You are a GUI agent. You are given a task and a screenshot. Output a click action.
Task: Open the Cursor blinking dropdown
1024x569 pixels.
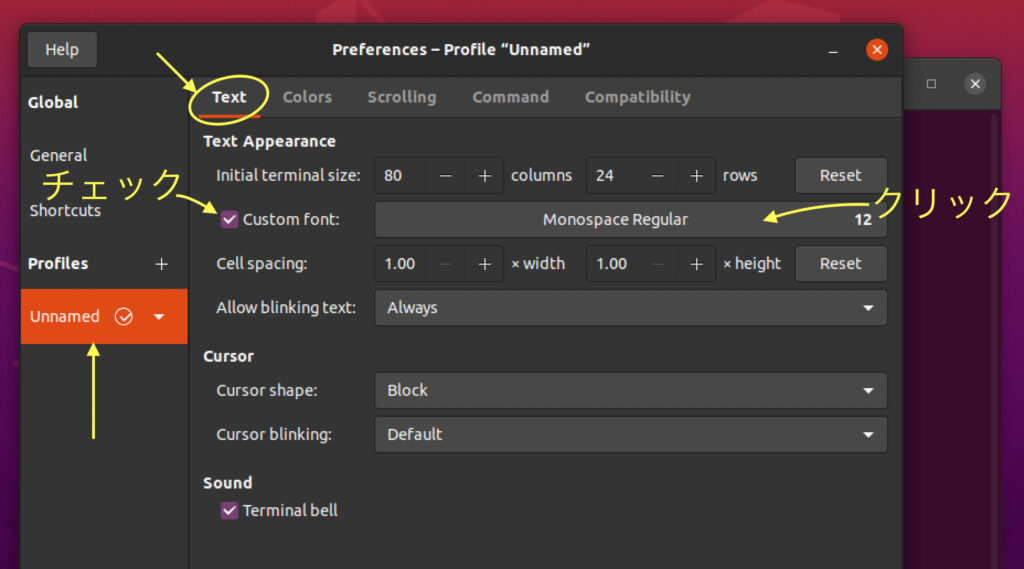[630, 434]
